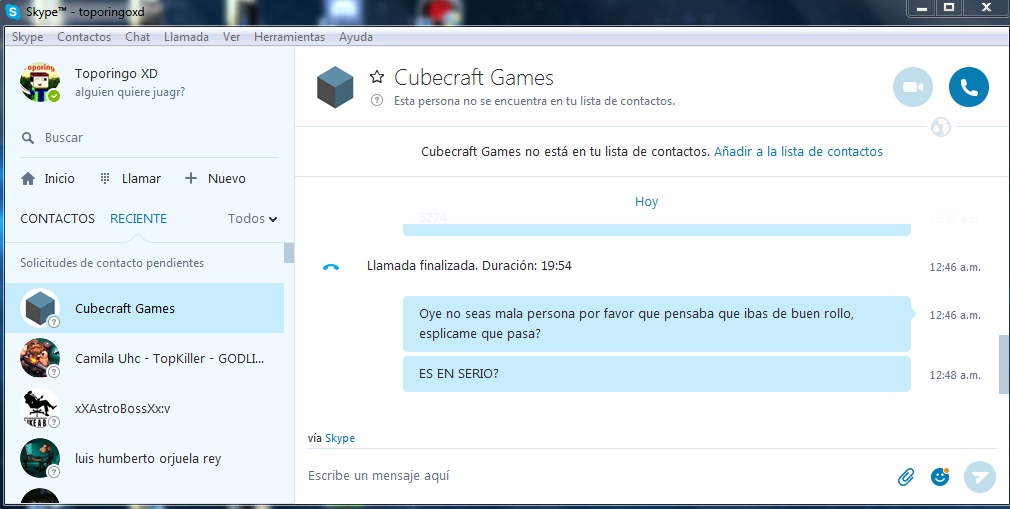The width and height of the screenshot is (1010, 509).
Task: Click the ES EN SERIO? message bubble
Action: [657, 374]
